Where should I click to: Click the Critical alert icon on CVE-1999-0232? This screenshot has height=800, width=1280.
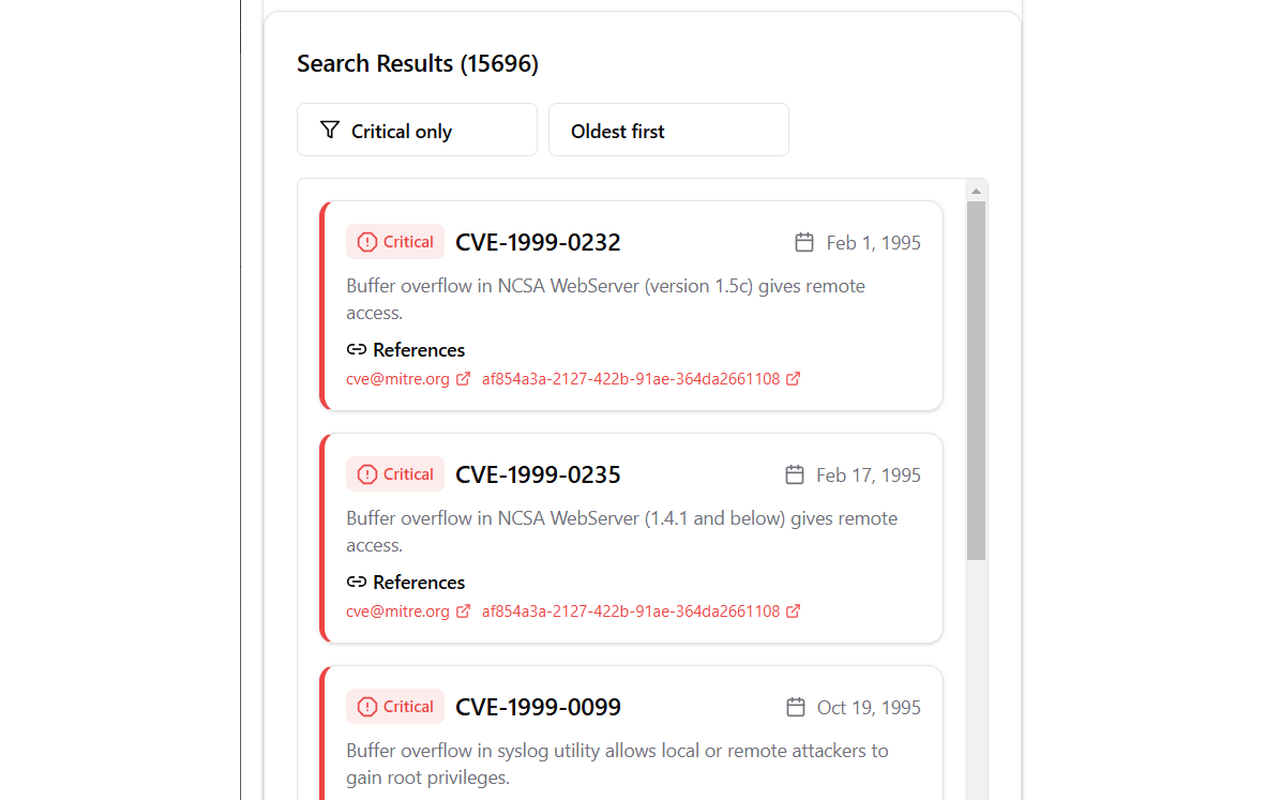[367, 242]
